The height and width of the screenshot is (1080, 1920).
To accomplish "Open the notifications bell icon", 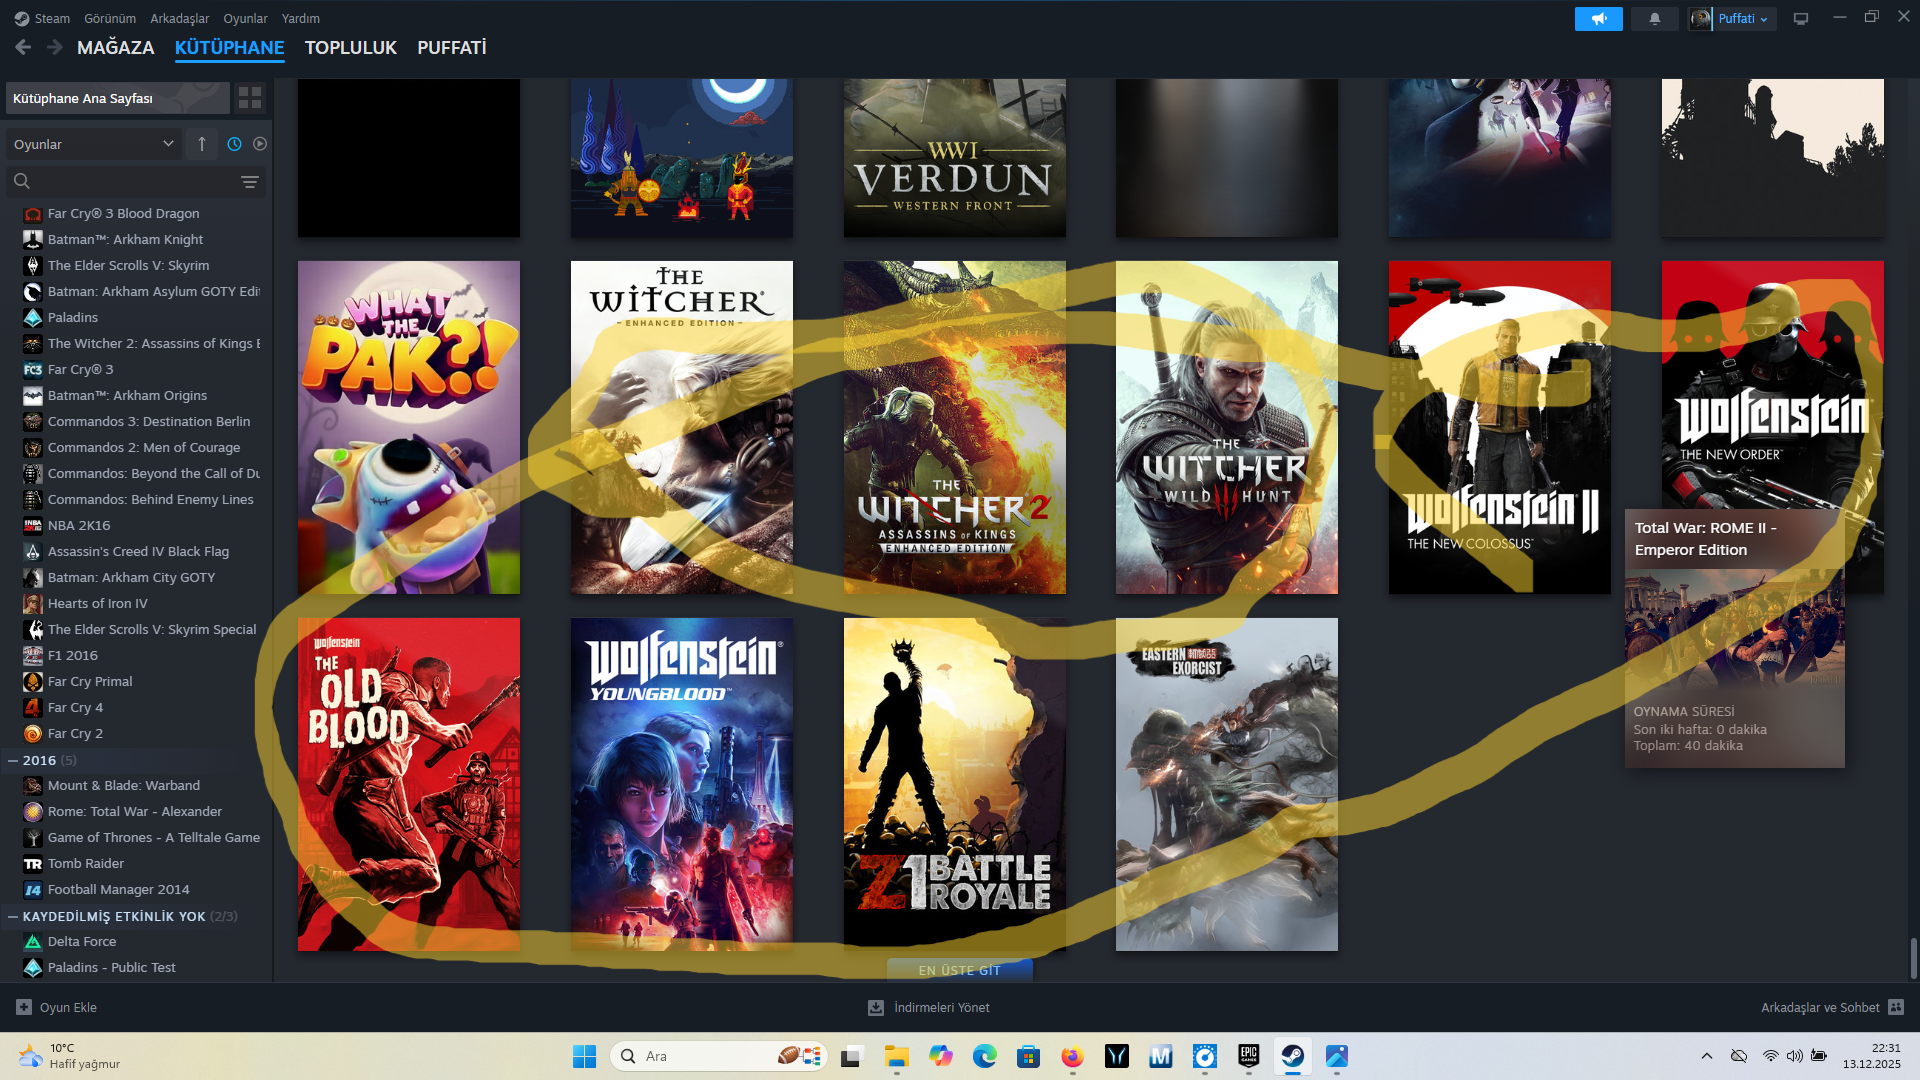I will (x=1654, y=18).
